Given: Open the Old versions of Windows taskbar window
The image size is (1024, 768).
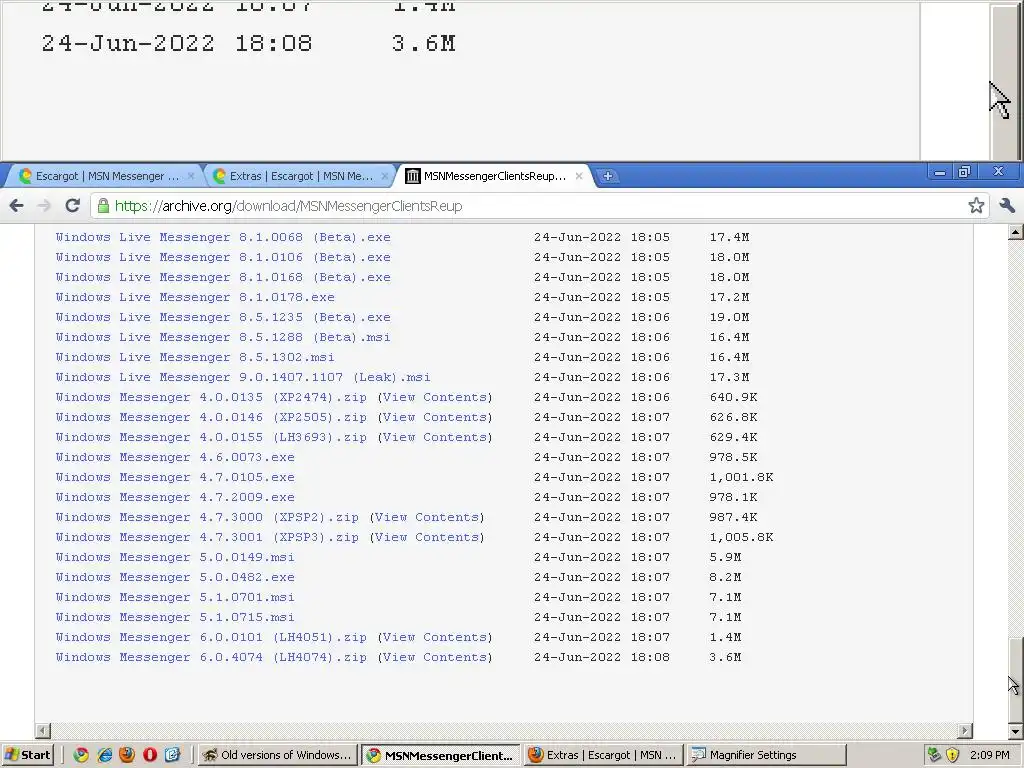Looking at the screenshot, I should pos(278,755).
